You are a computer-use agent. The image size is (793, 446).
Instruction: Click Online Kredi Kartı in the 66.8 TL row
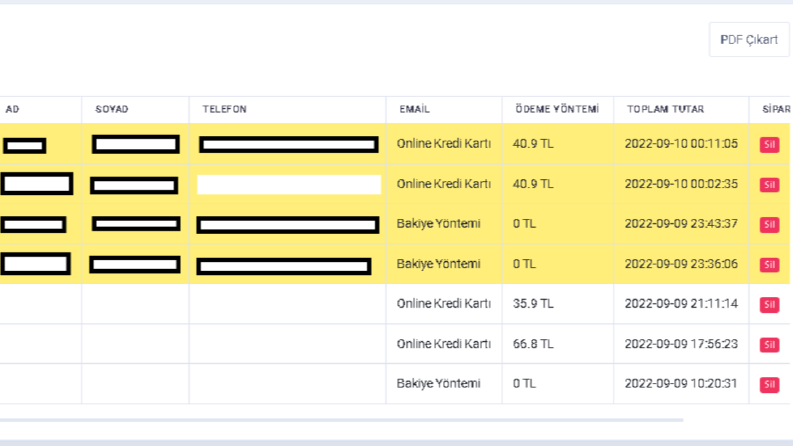[444, 344]
